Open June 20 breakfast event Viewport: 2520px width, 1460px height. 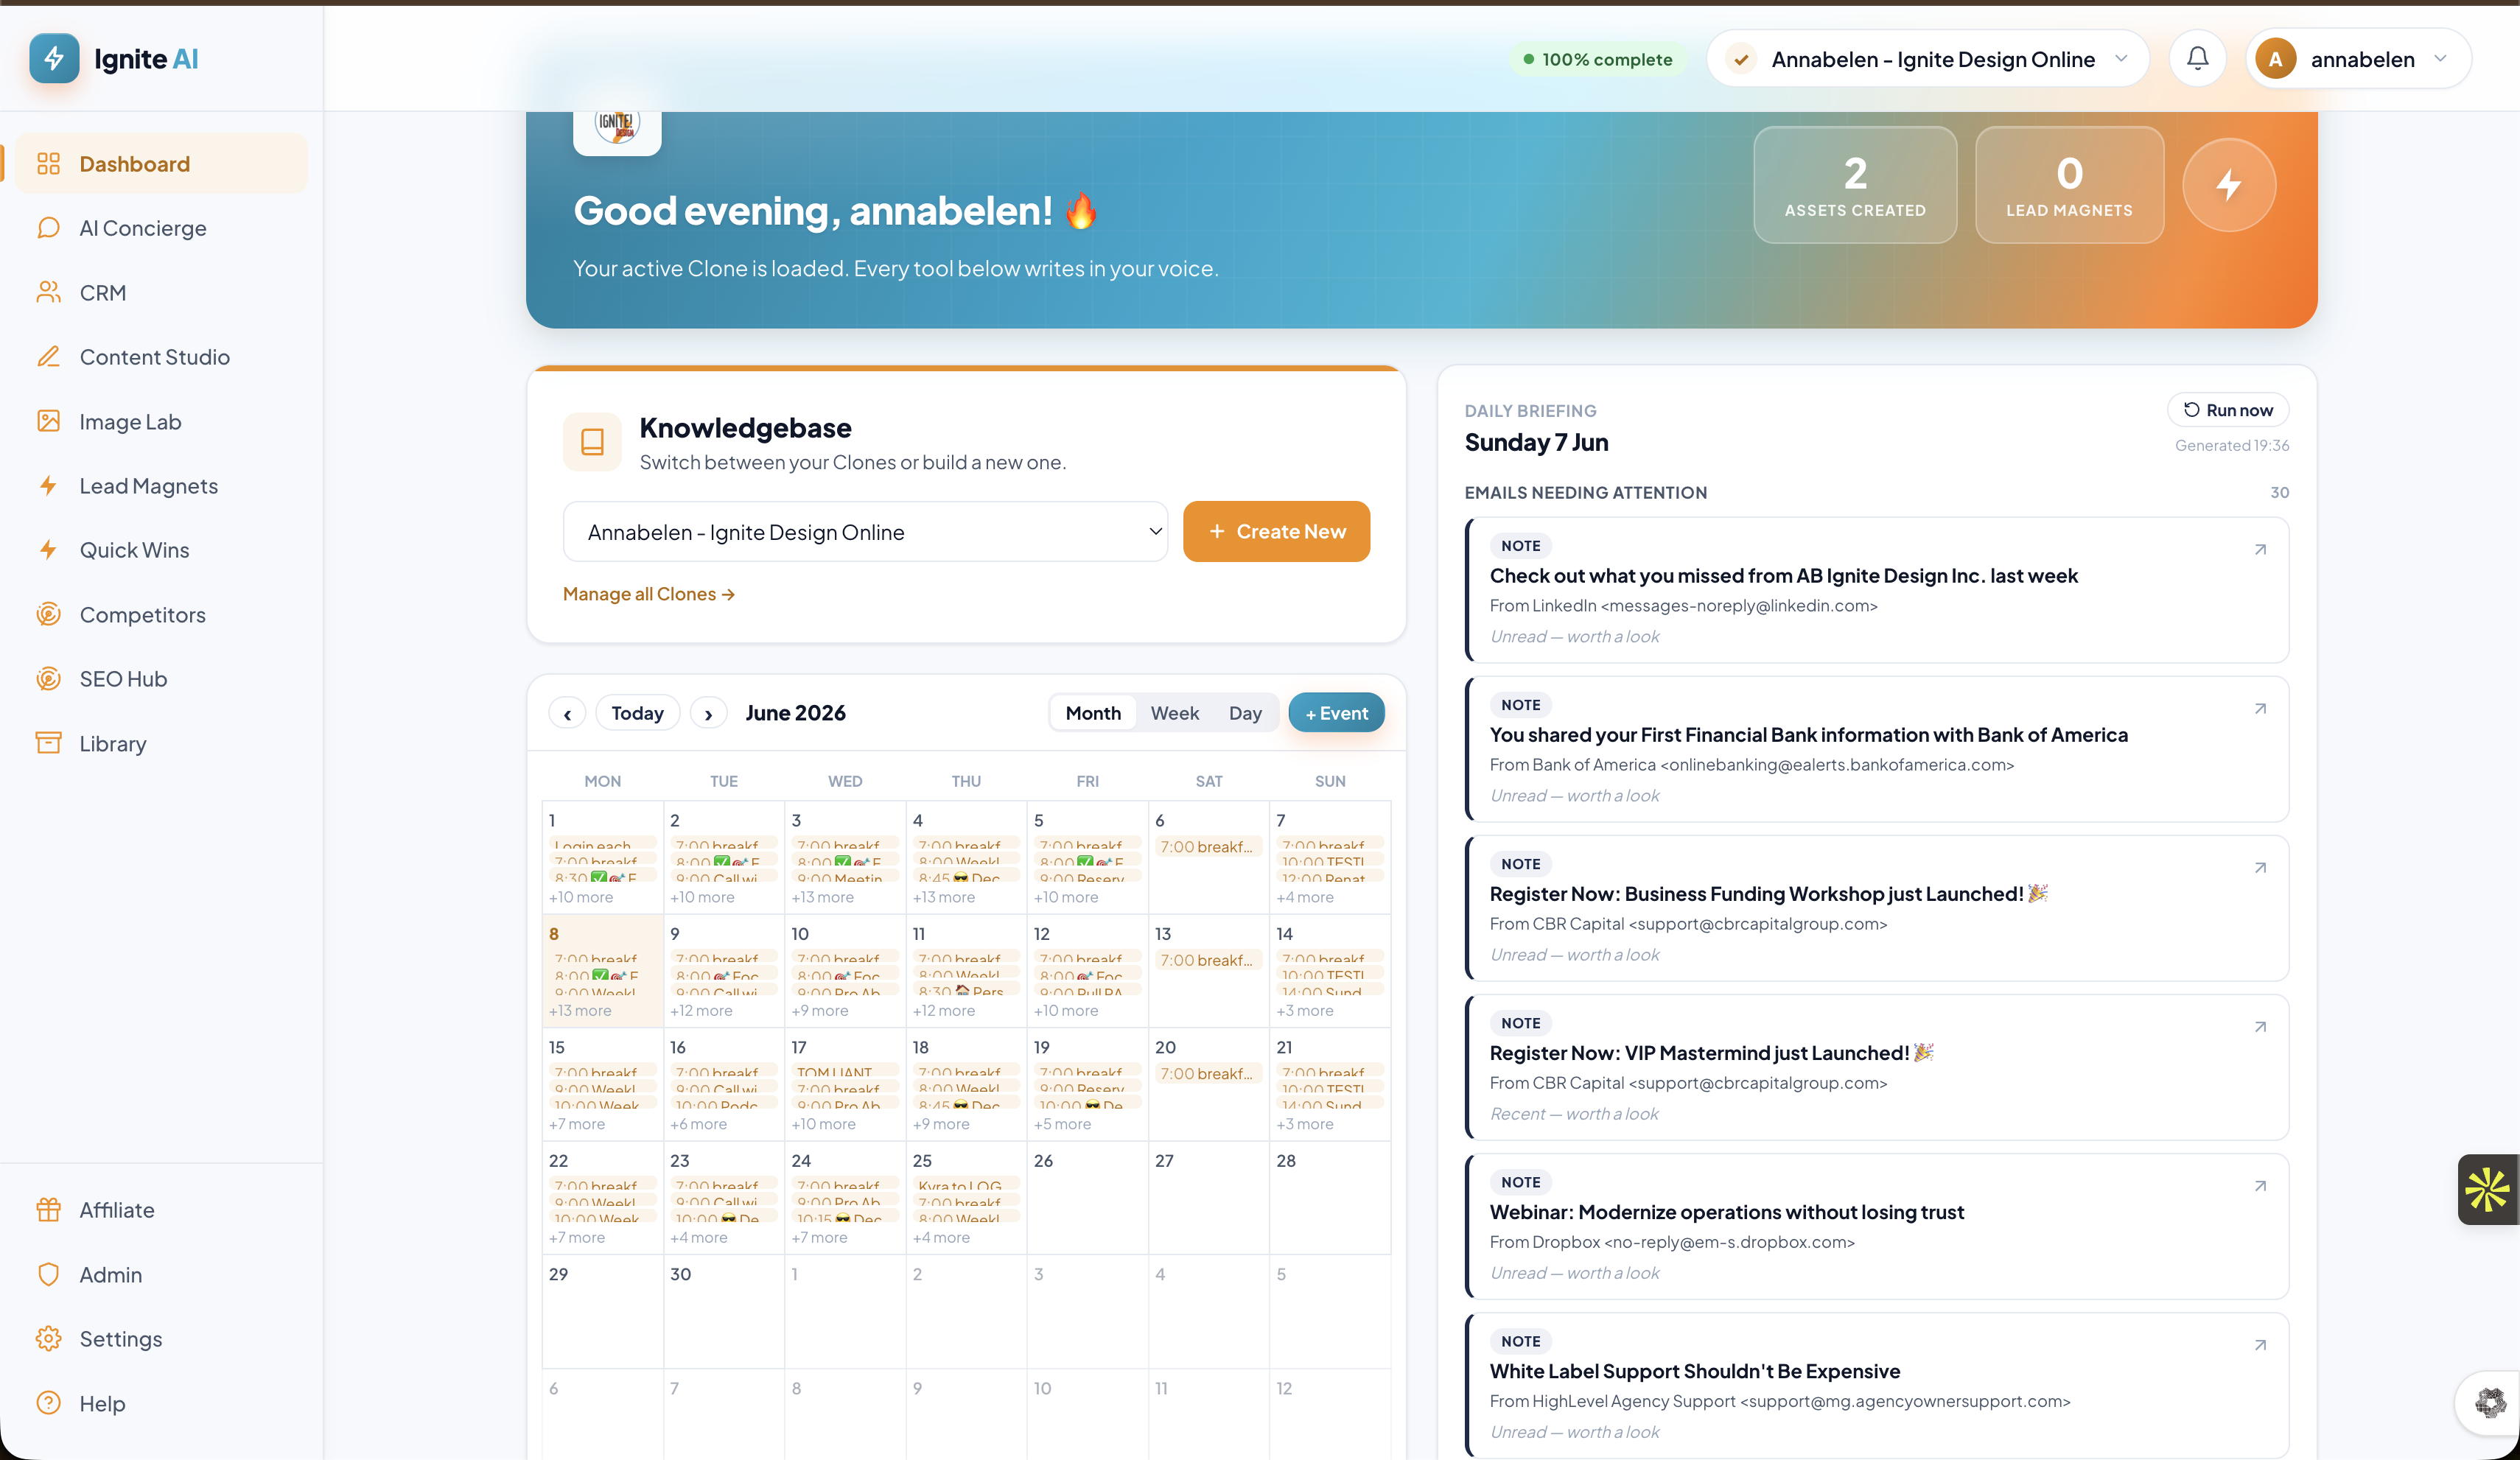1208,1074
